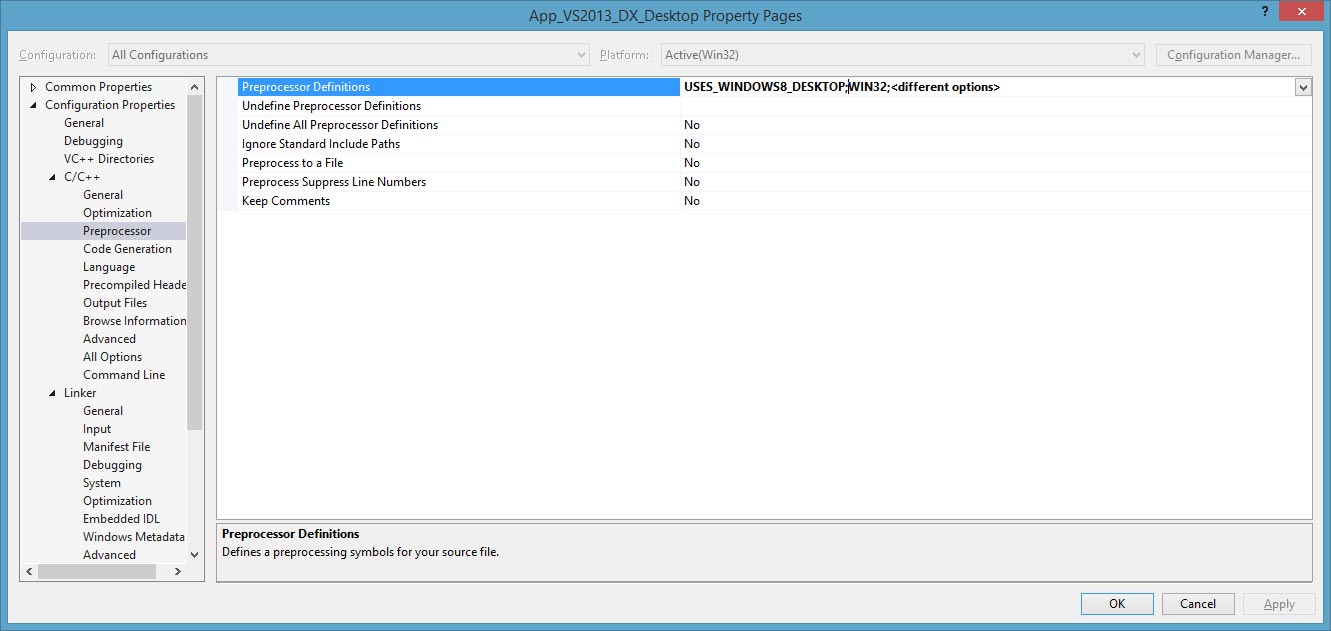Select Advanced under the C/C++ node
The width and height of the screenshot is (1331, 631).
[x=109, y=339]
